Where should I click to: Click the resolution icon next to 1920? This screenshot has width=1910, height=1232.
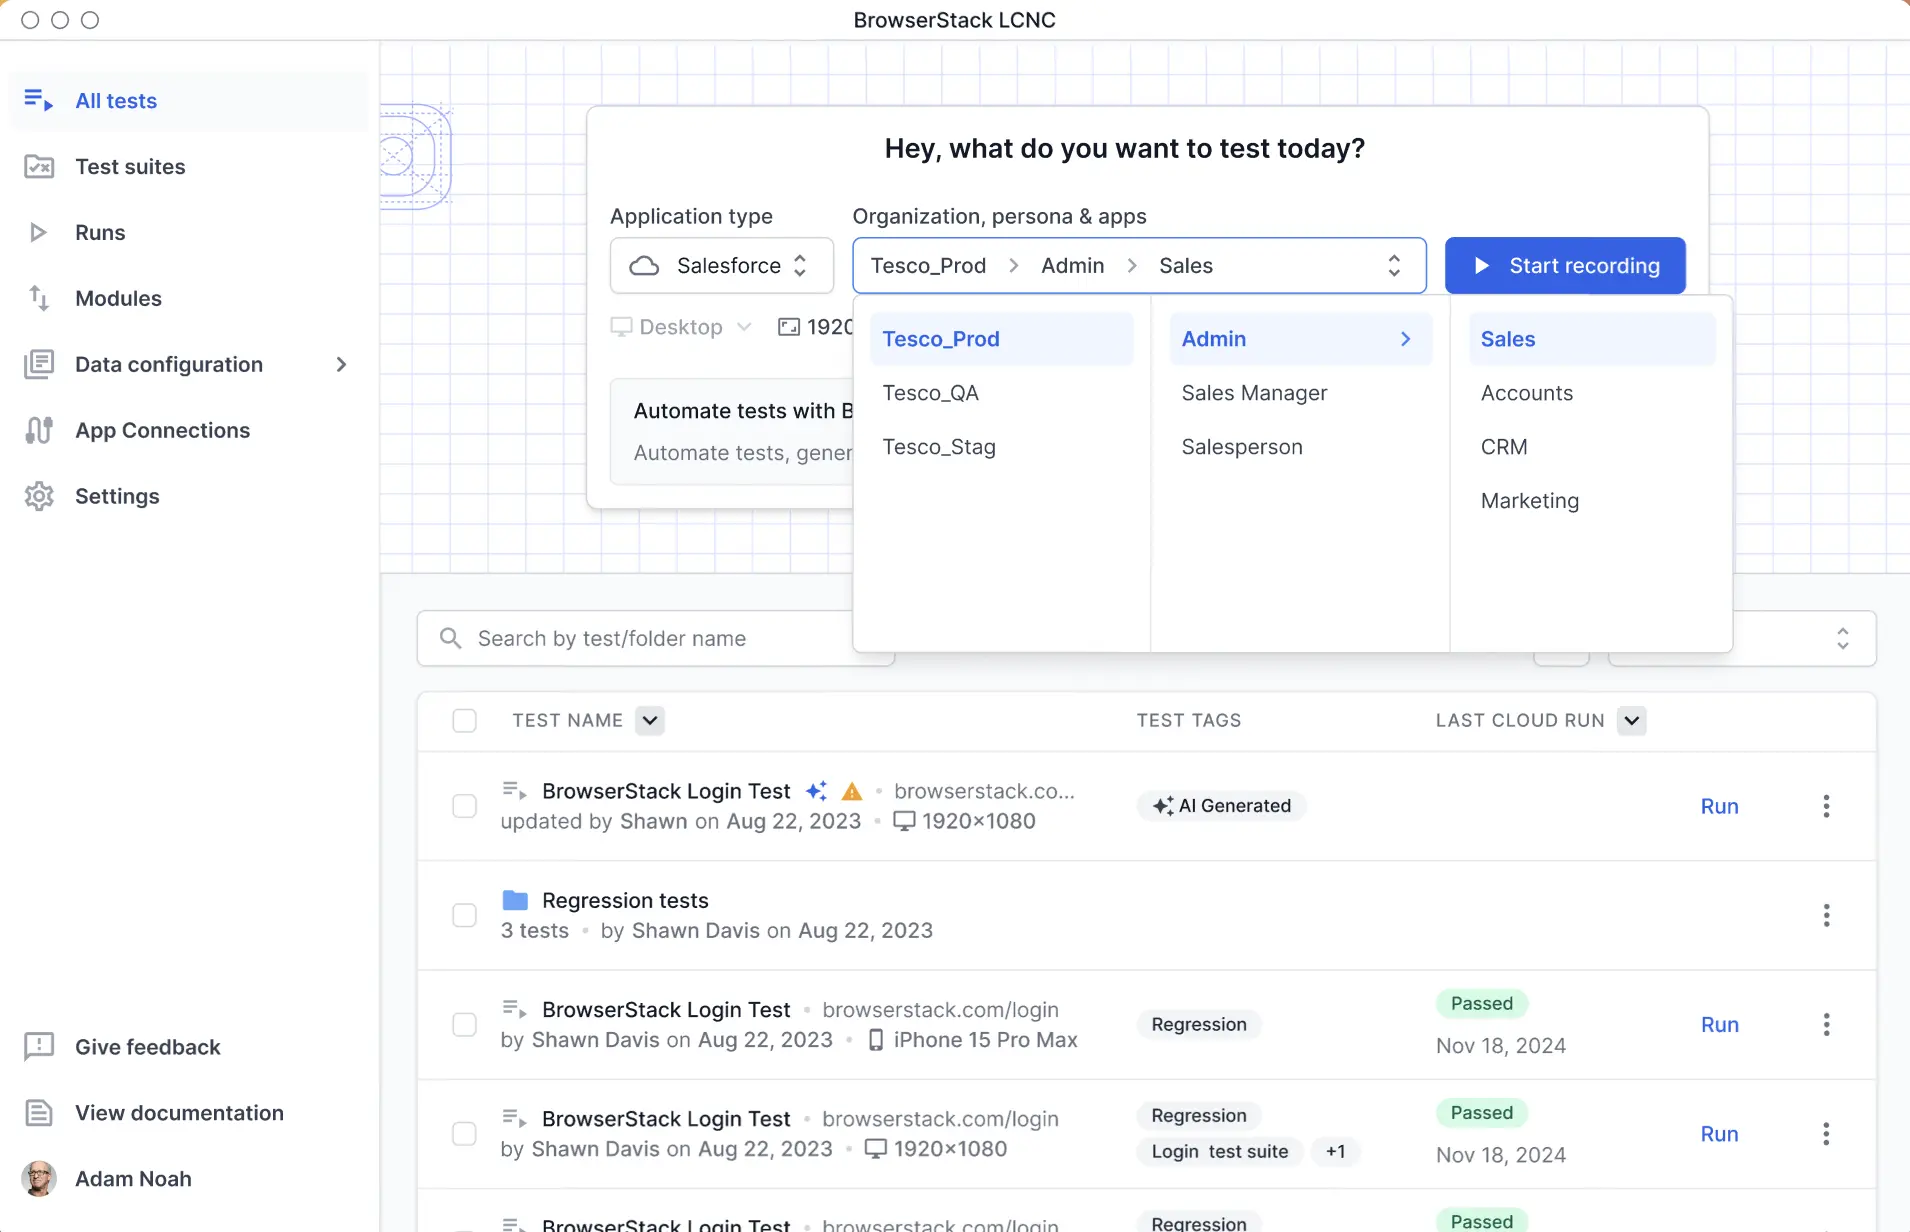(x=789, y=327)
